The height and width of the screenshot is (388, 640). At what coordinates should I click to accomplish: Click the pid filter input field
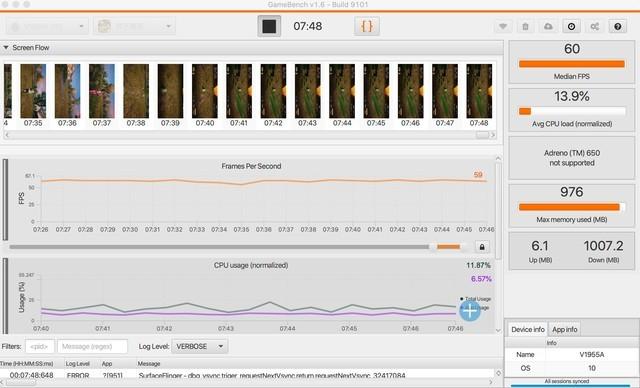[x=40, y=346]
